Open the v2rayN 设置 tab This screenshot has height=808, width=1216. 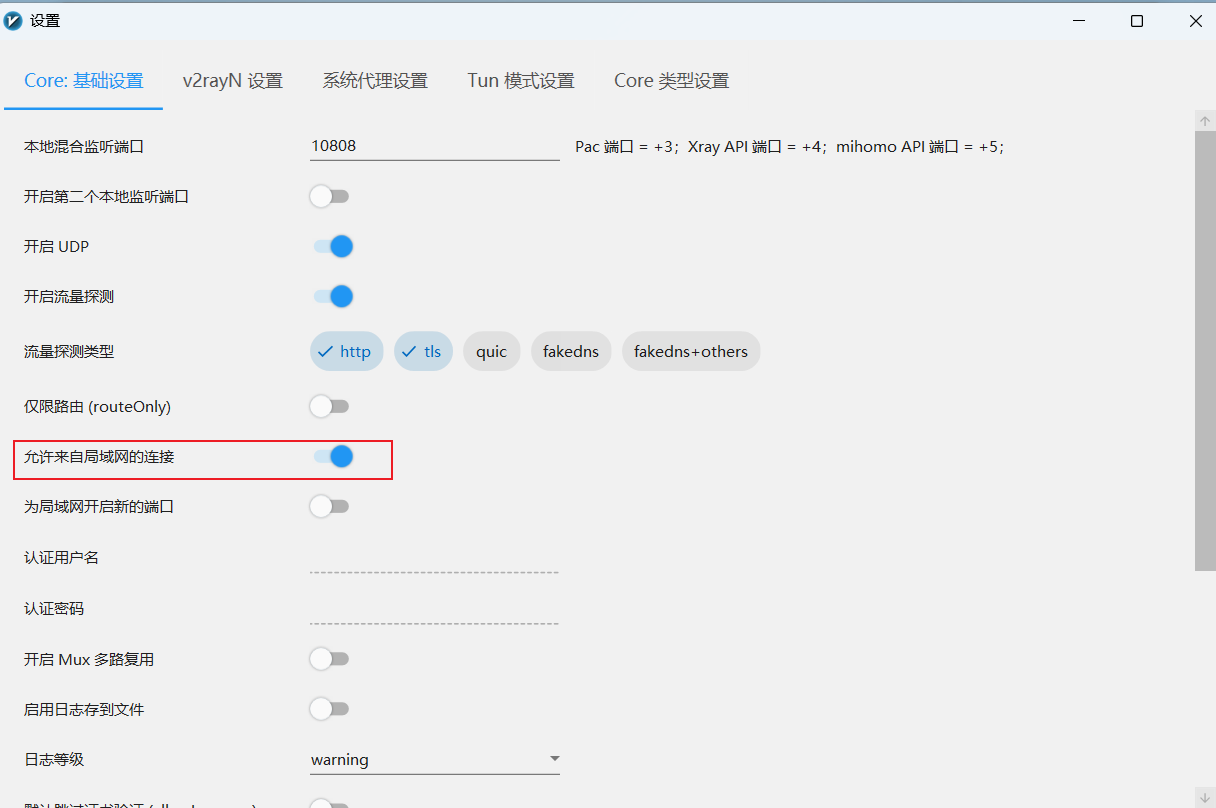233,81
